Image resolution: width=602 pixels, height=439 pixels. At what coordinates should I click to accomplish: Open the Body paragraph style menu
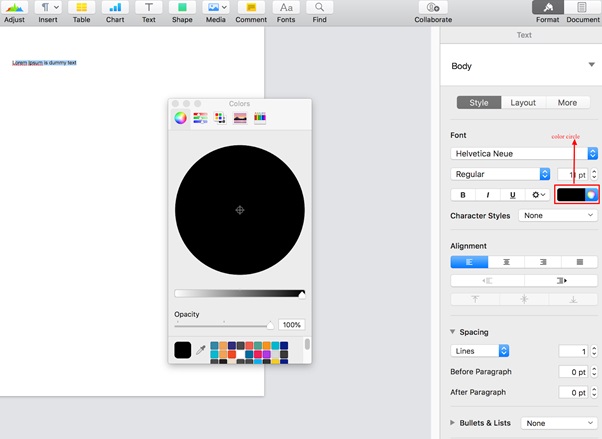pos(521,65)
